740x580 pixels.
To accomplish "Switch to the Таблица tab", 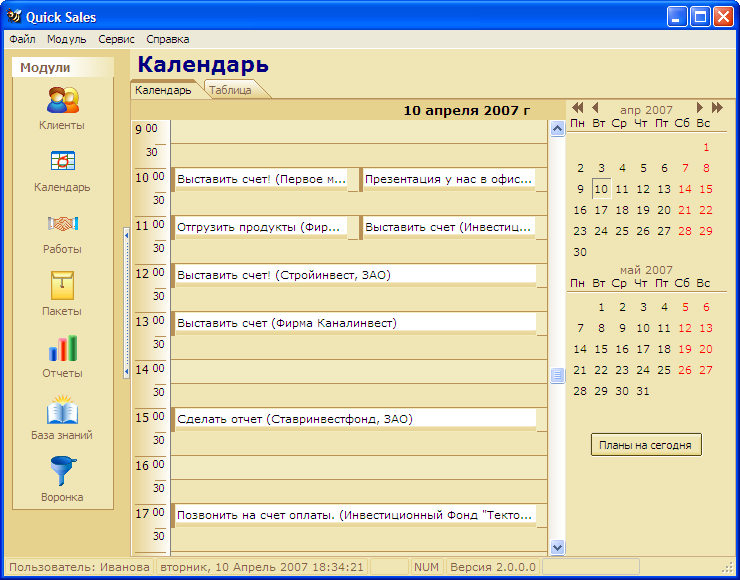I will click(231, 90).
